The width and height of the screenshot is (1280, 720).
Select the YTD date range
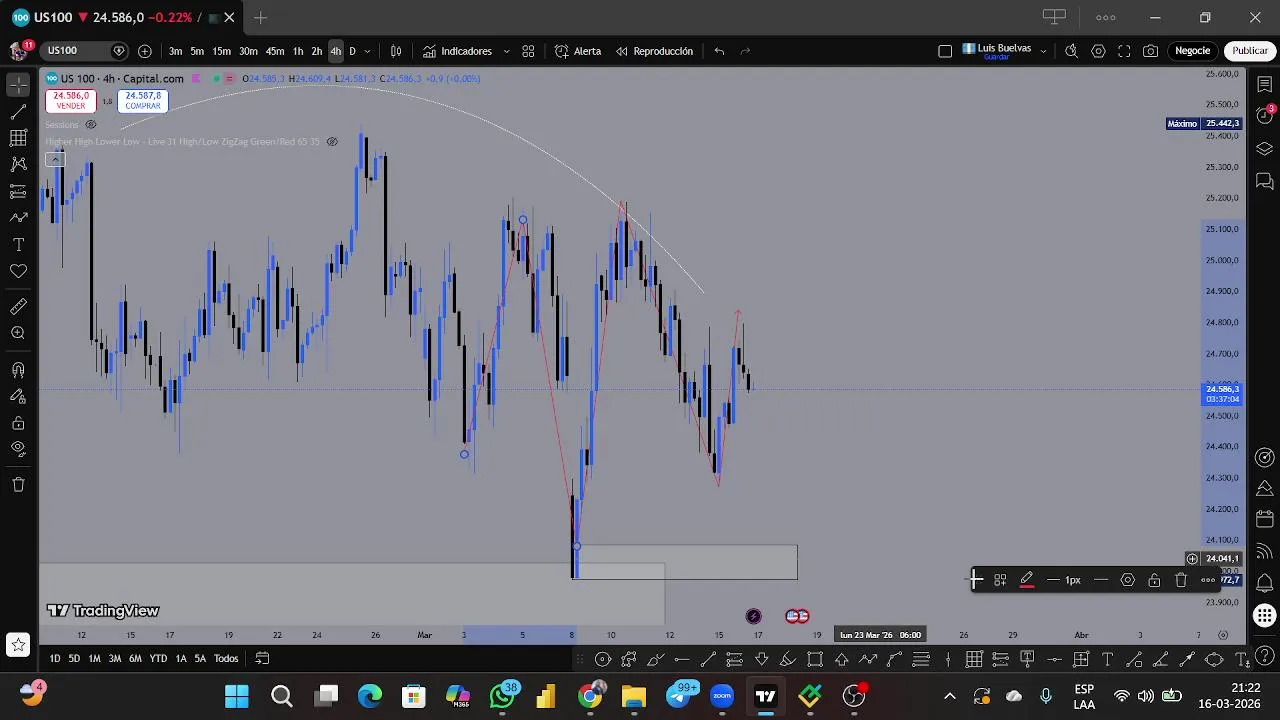[158, 658]
